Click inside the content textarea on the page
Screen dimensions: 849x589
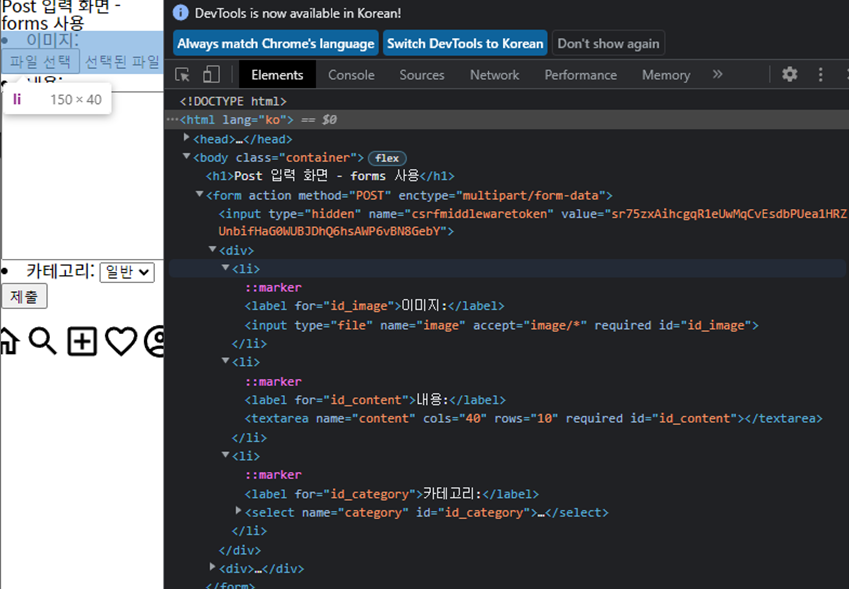tap(82, 176)
